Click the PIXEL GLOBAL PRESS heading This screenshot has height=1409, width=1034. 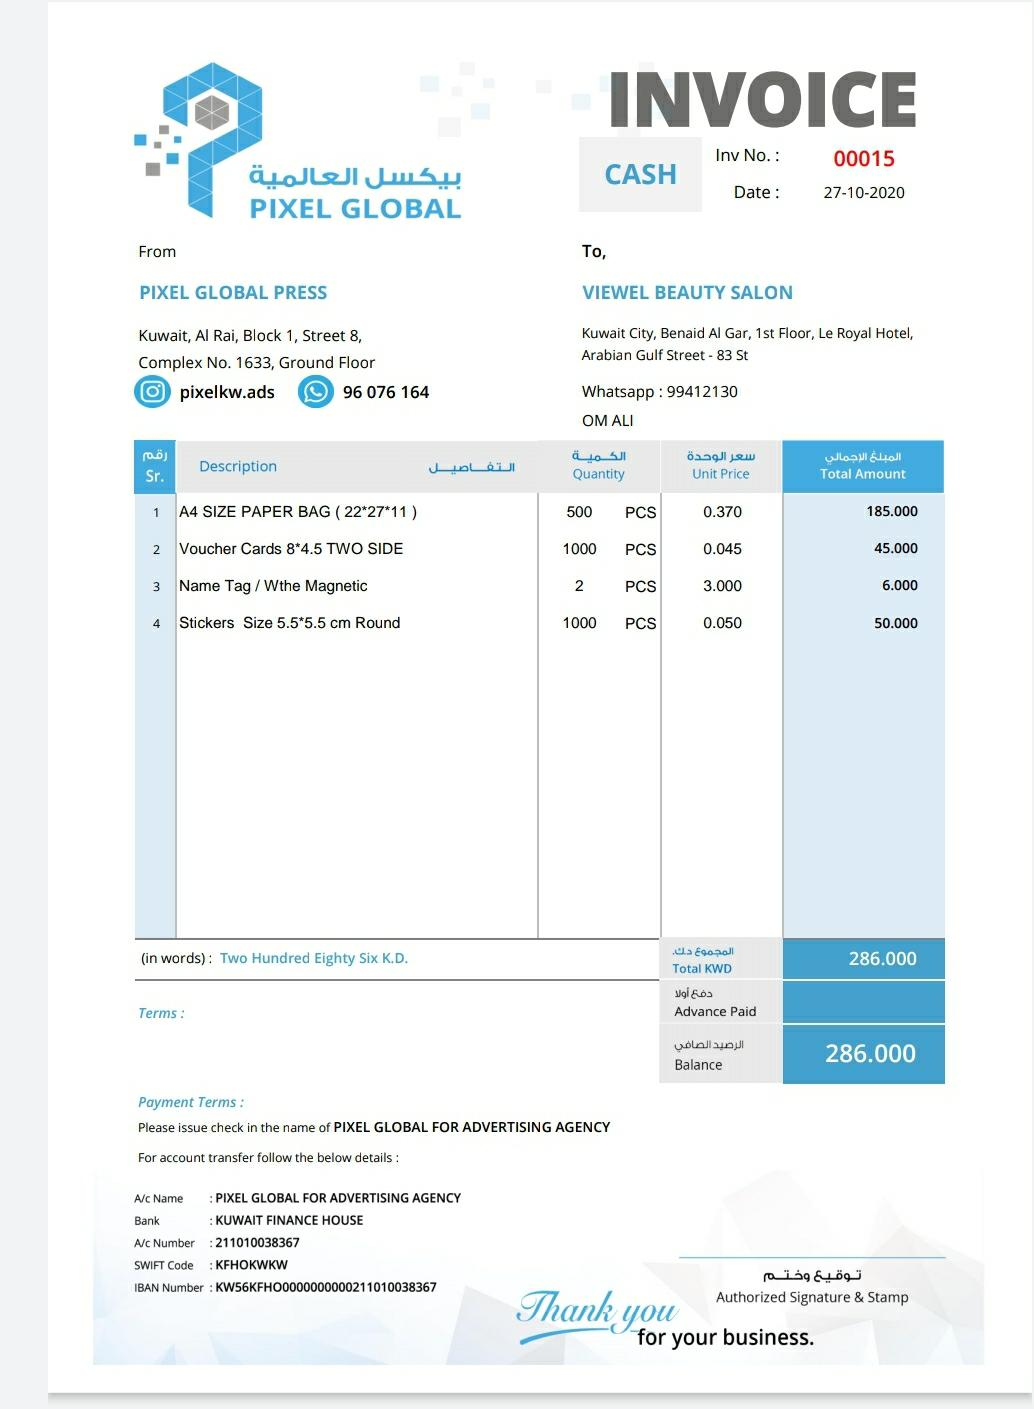coord(233,293)
